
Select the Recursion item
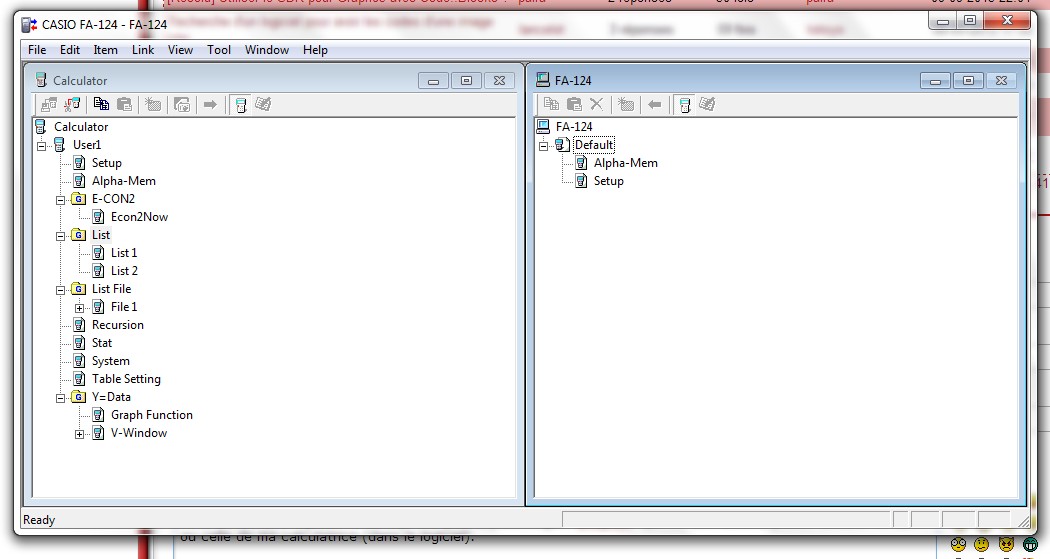point(118,325)
